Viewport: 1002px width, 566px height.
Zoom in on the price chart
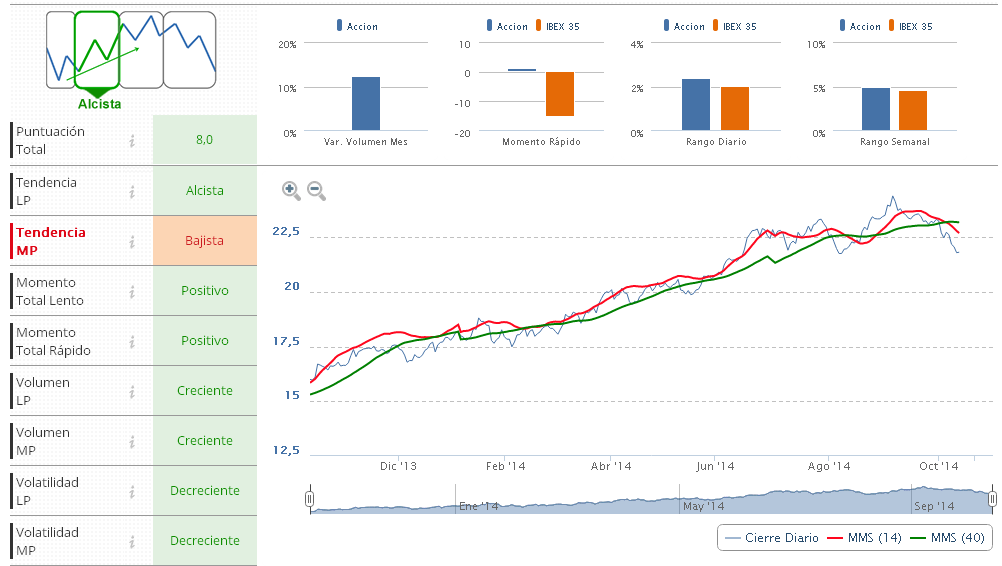click(x=291, y=190)
